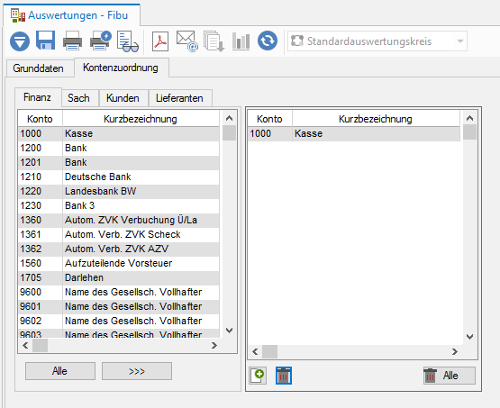
Task: Click Konto column header in right list
Action: point(270,119)
